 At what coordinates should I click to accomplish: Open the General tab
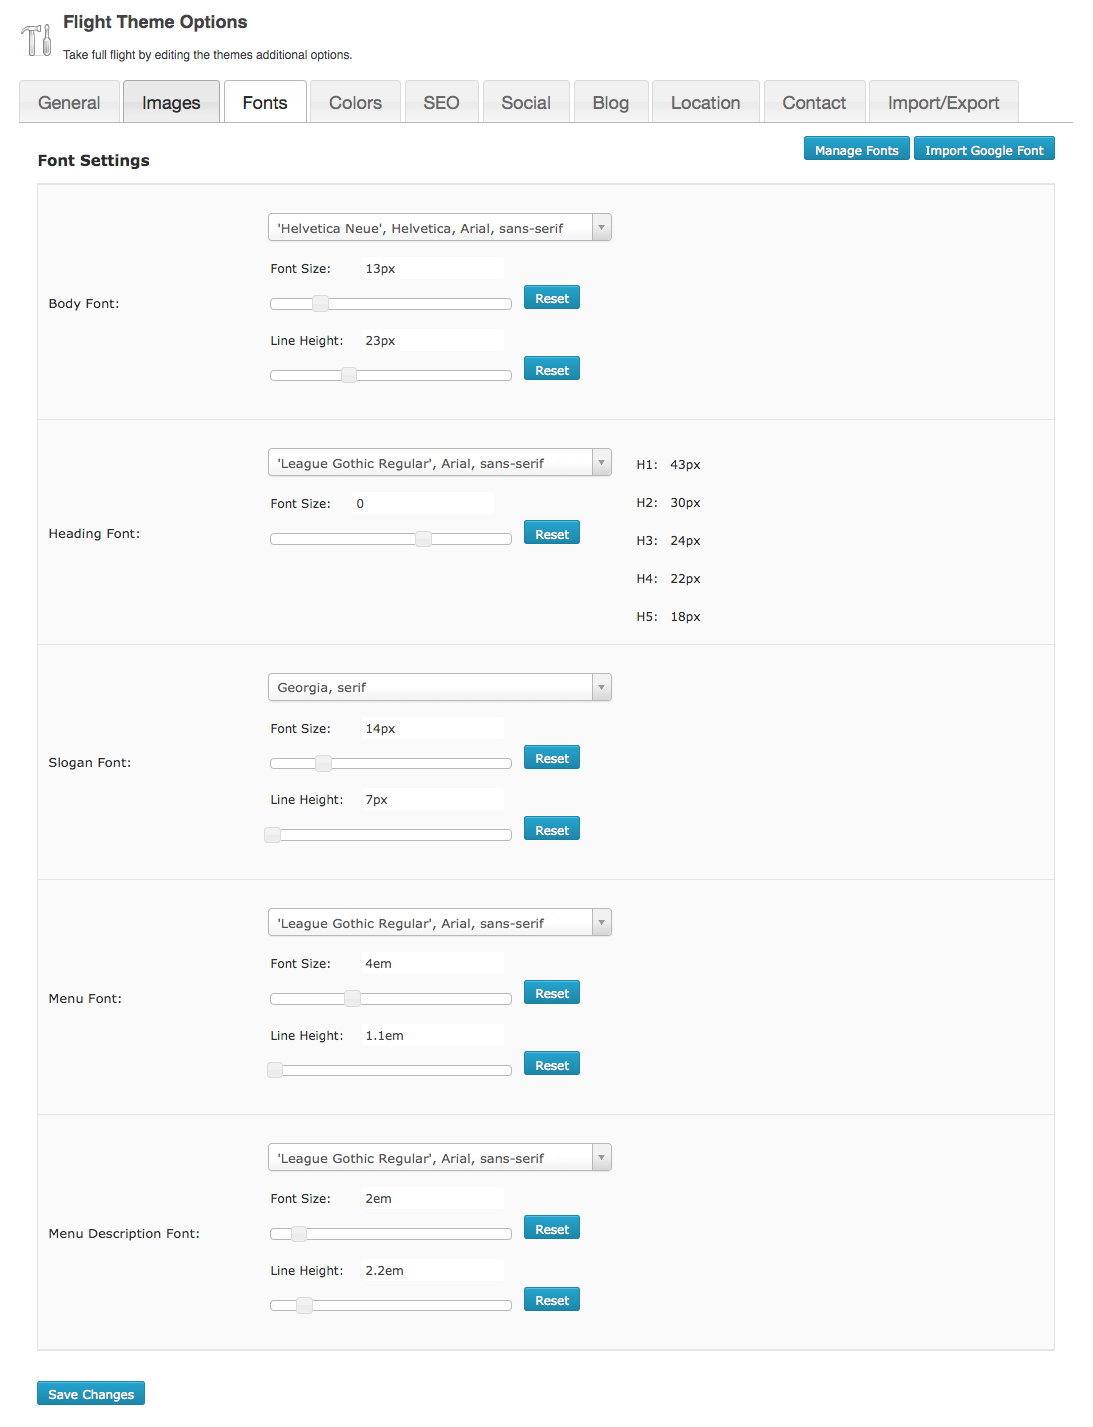pos(69,103)
